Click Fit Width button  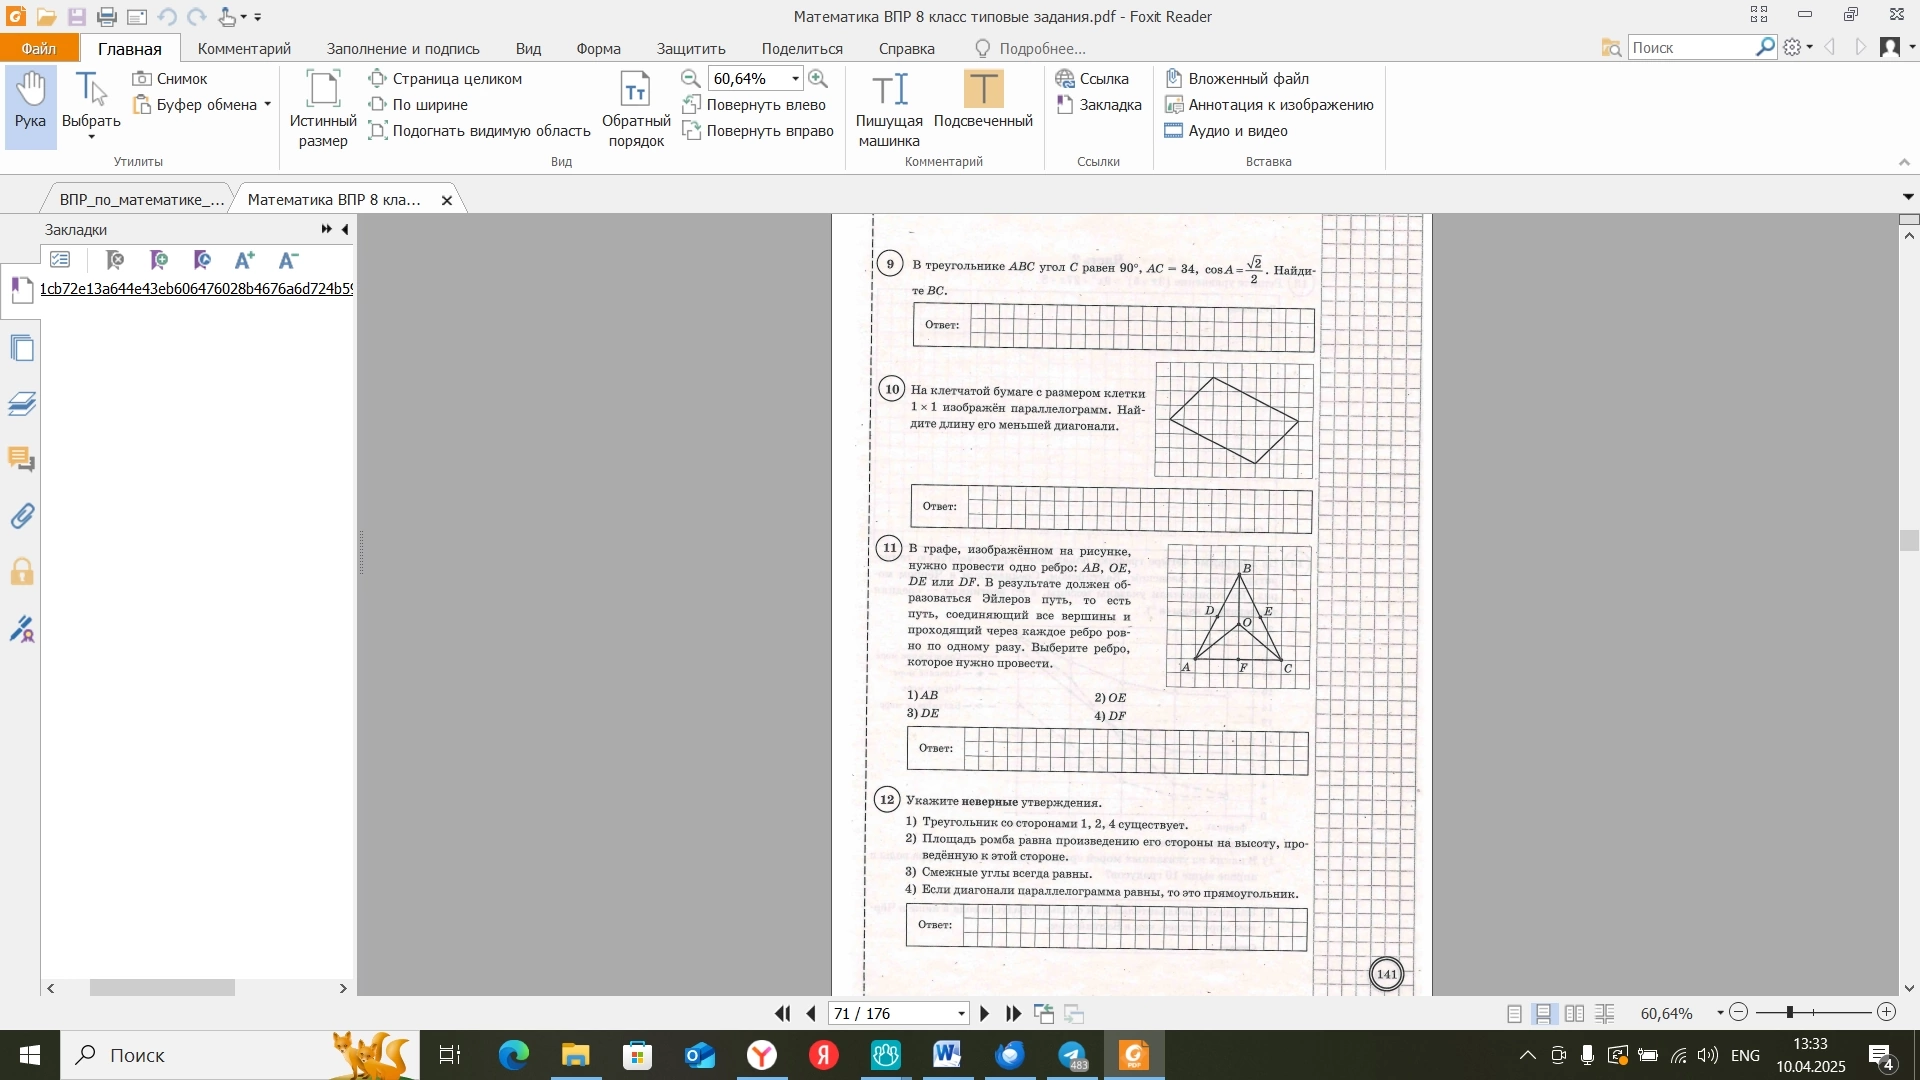pos(418,104)
